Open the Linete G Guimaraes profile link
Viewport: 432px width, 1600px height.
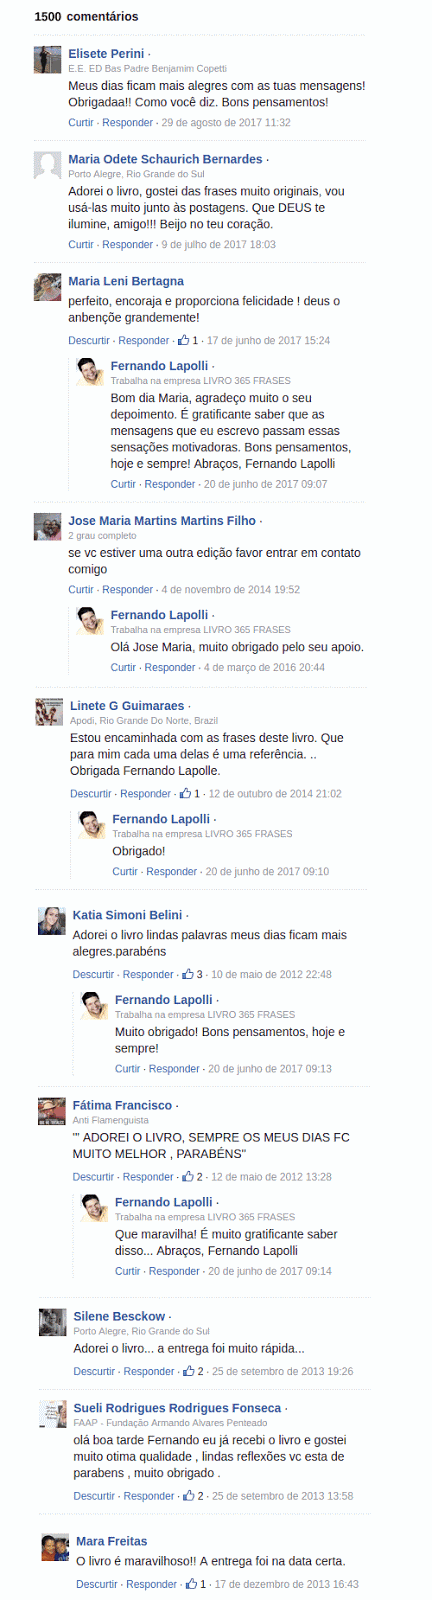[127, 706]
